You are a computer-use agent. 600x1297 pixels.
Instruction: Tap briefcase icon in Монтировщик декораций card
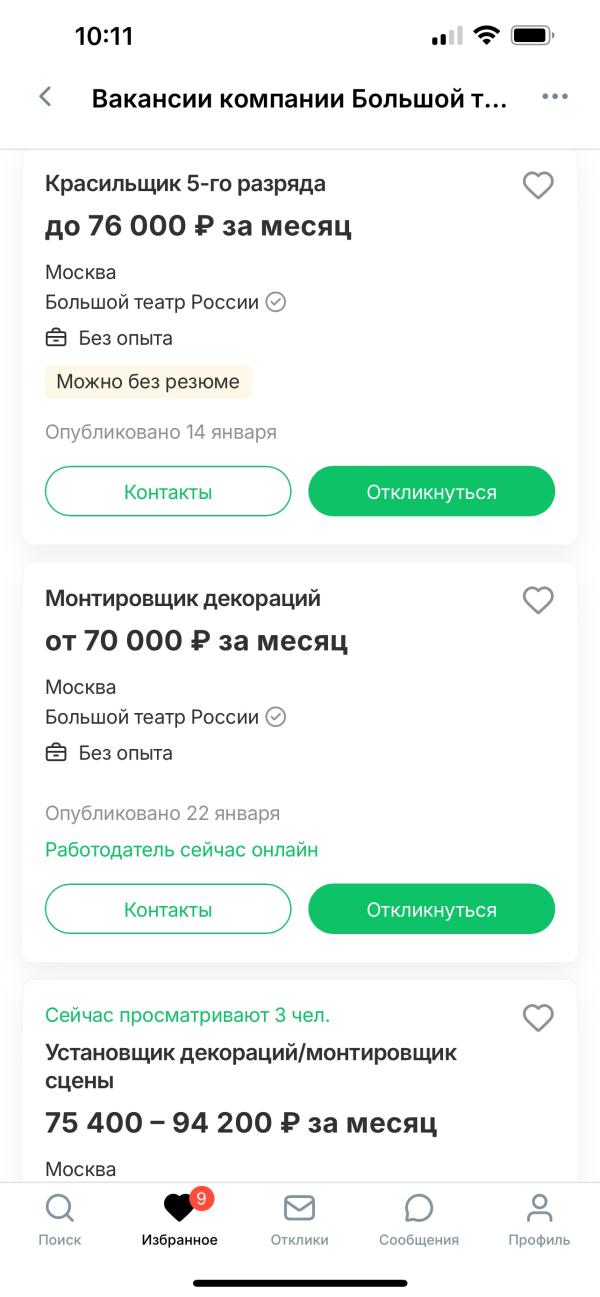[x=56, y=753]
